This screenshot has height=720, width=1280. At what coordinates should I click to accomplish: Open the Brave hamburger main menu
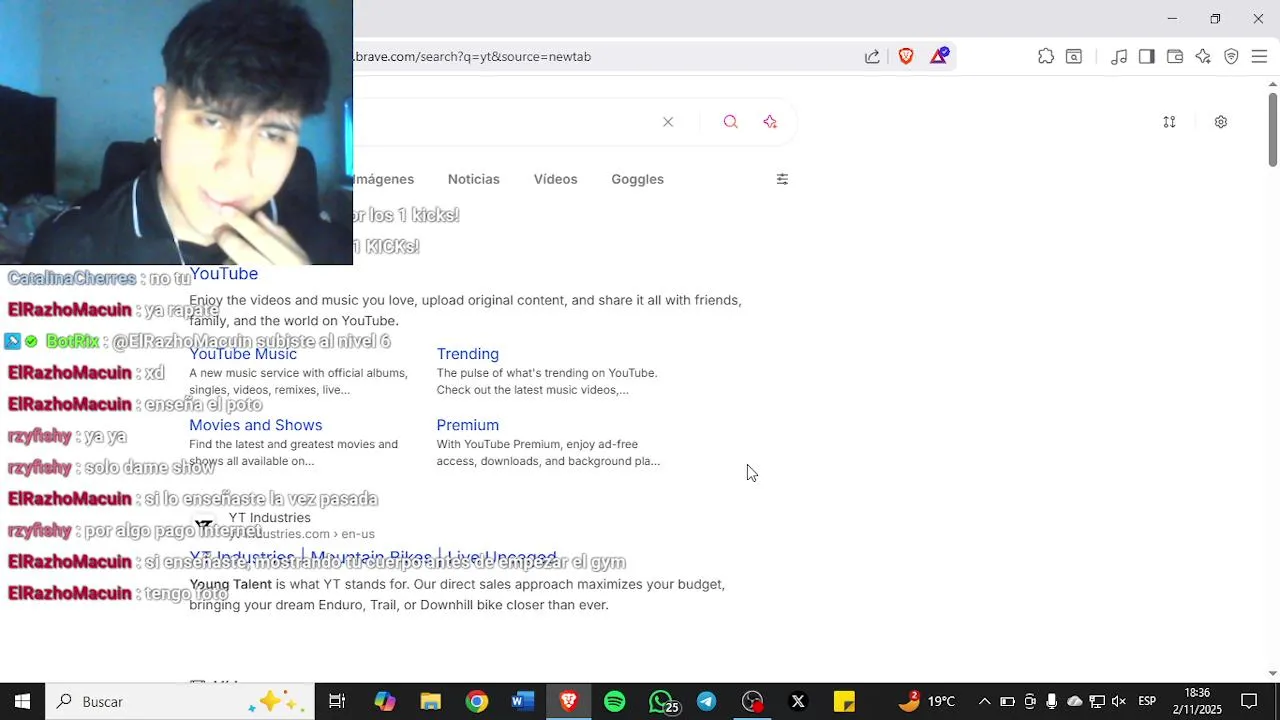pyautogui.click(x=1259, y=57)
